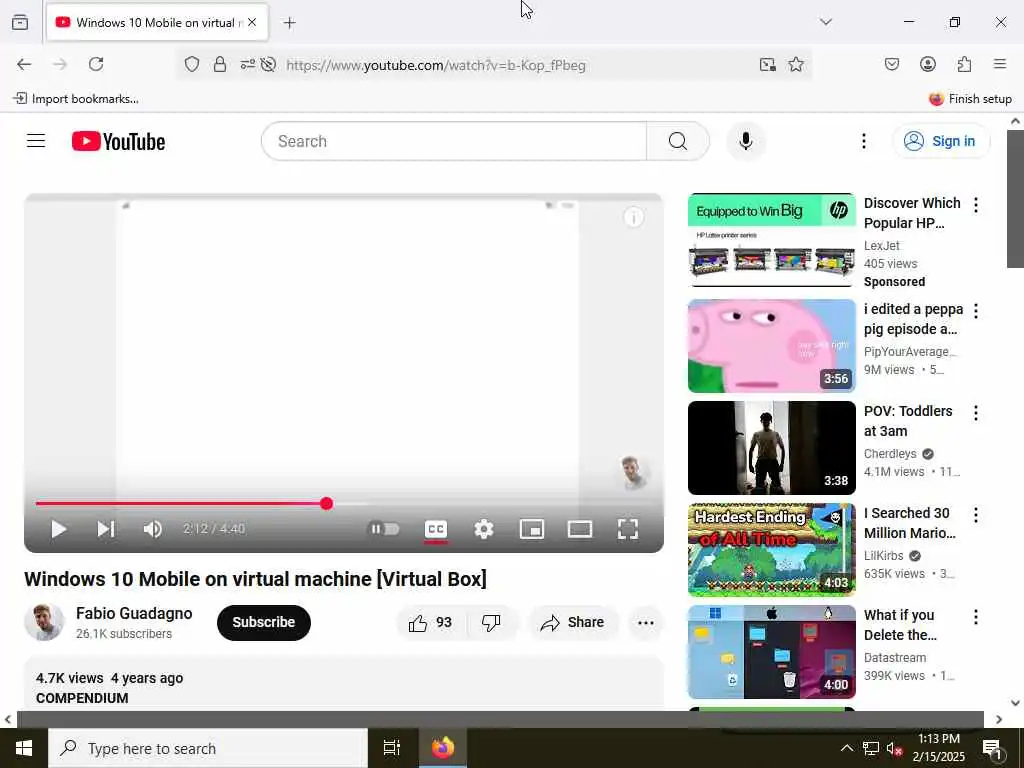
Task: Open the YouTube guide hamburger menu
Action: coord(36,141)
